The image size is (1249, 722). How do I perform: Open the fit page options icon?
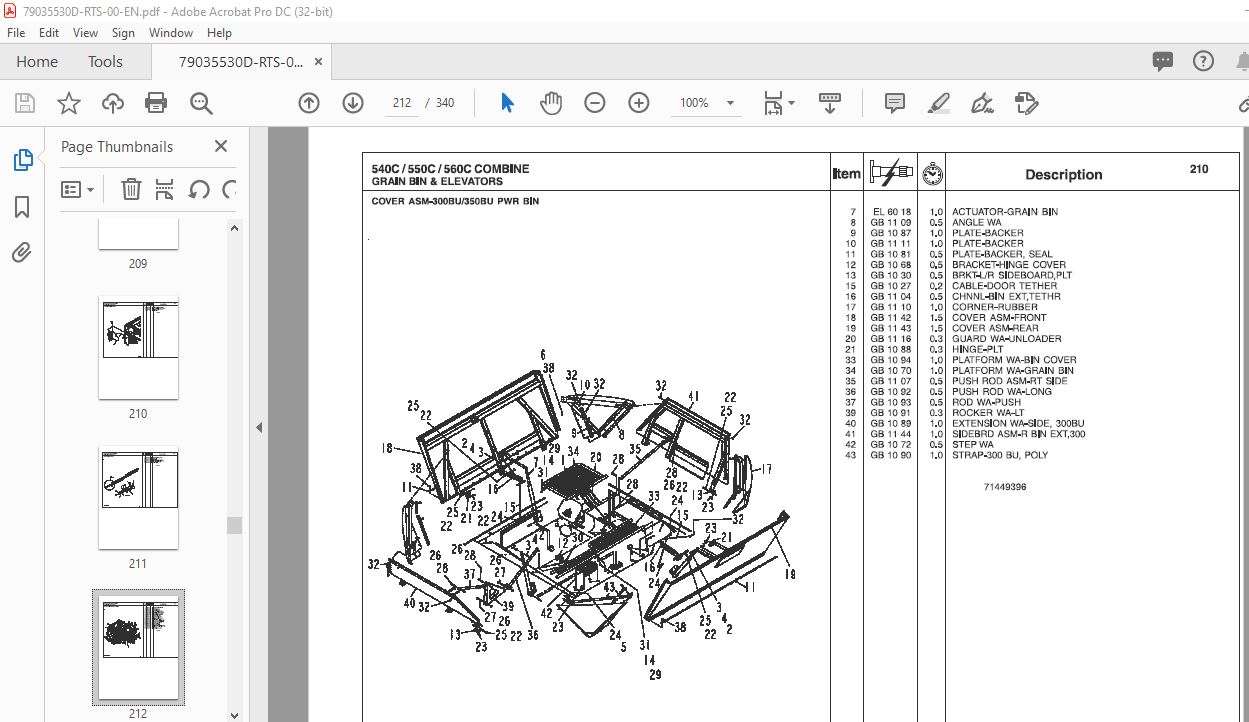pyautogui.click(x=779, y=103)
